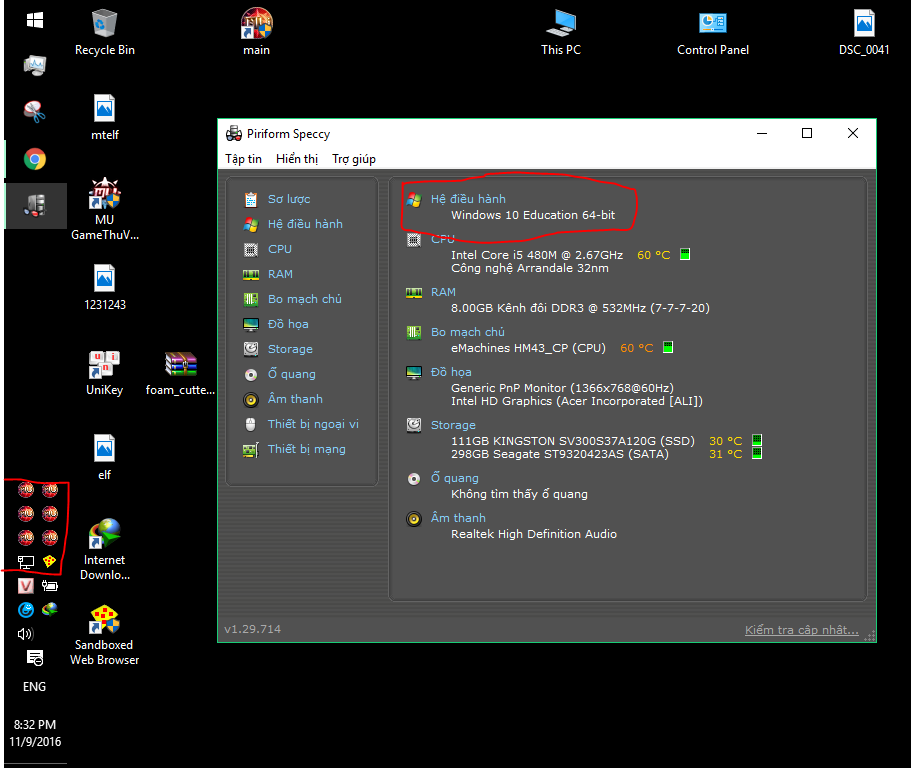Select Bo mạch chủ in the left sidebar

point(304,299)
